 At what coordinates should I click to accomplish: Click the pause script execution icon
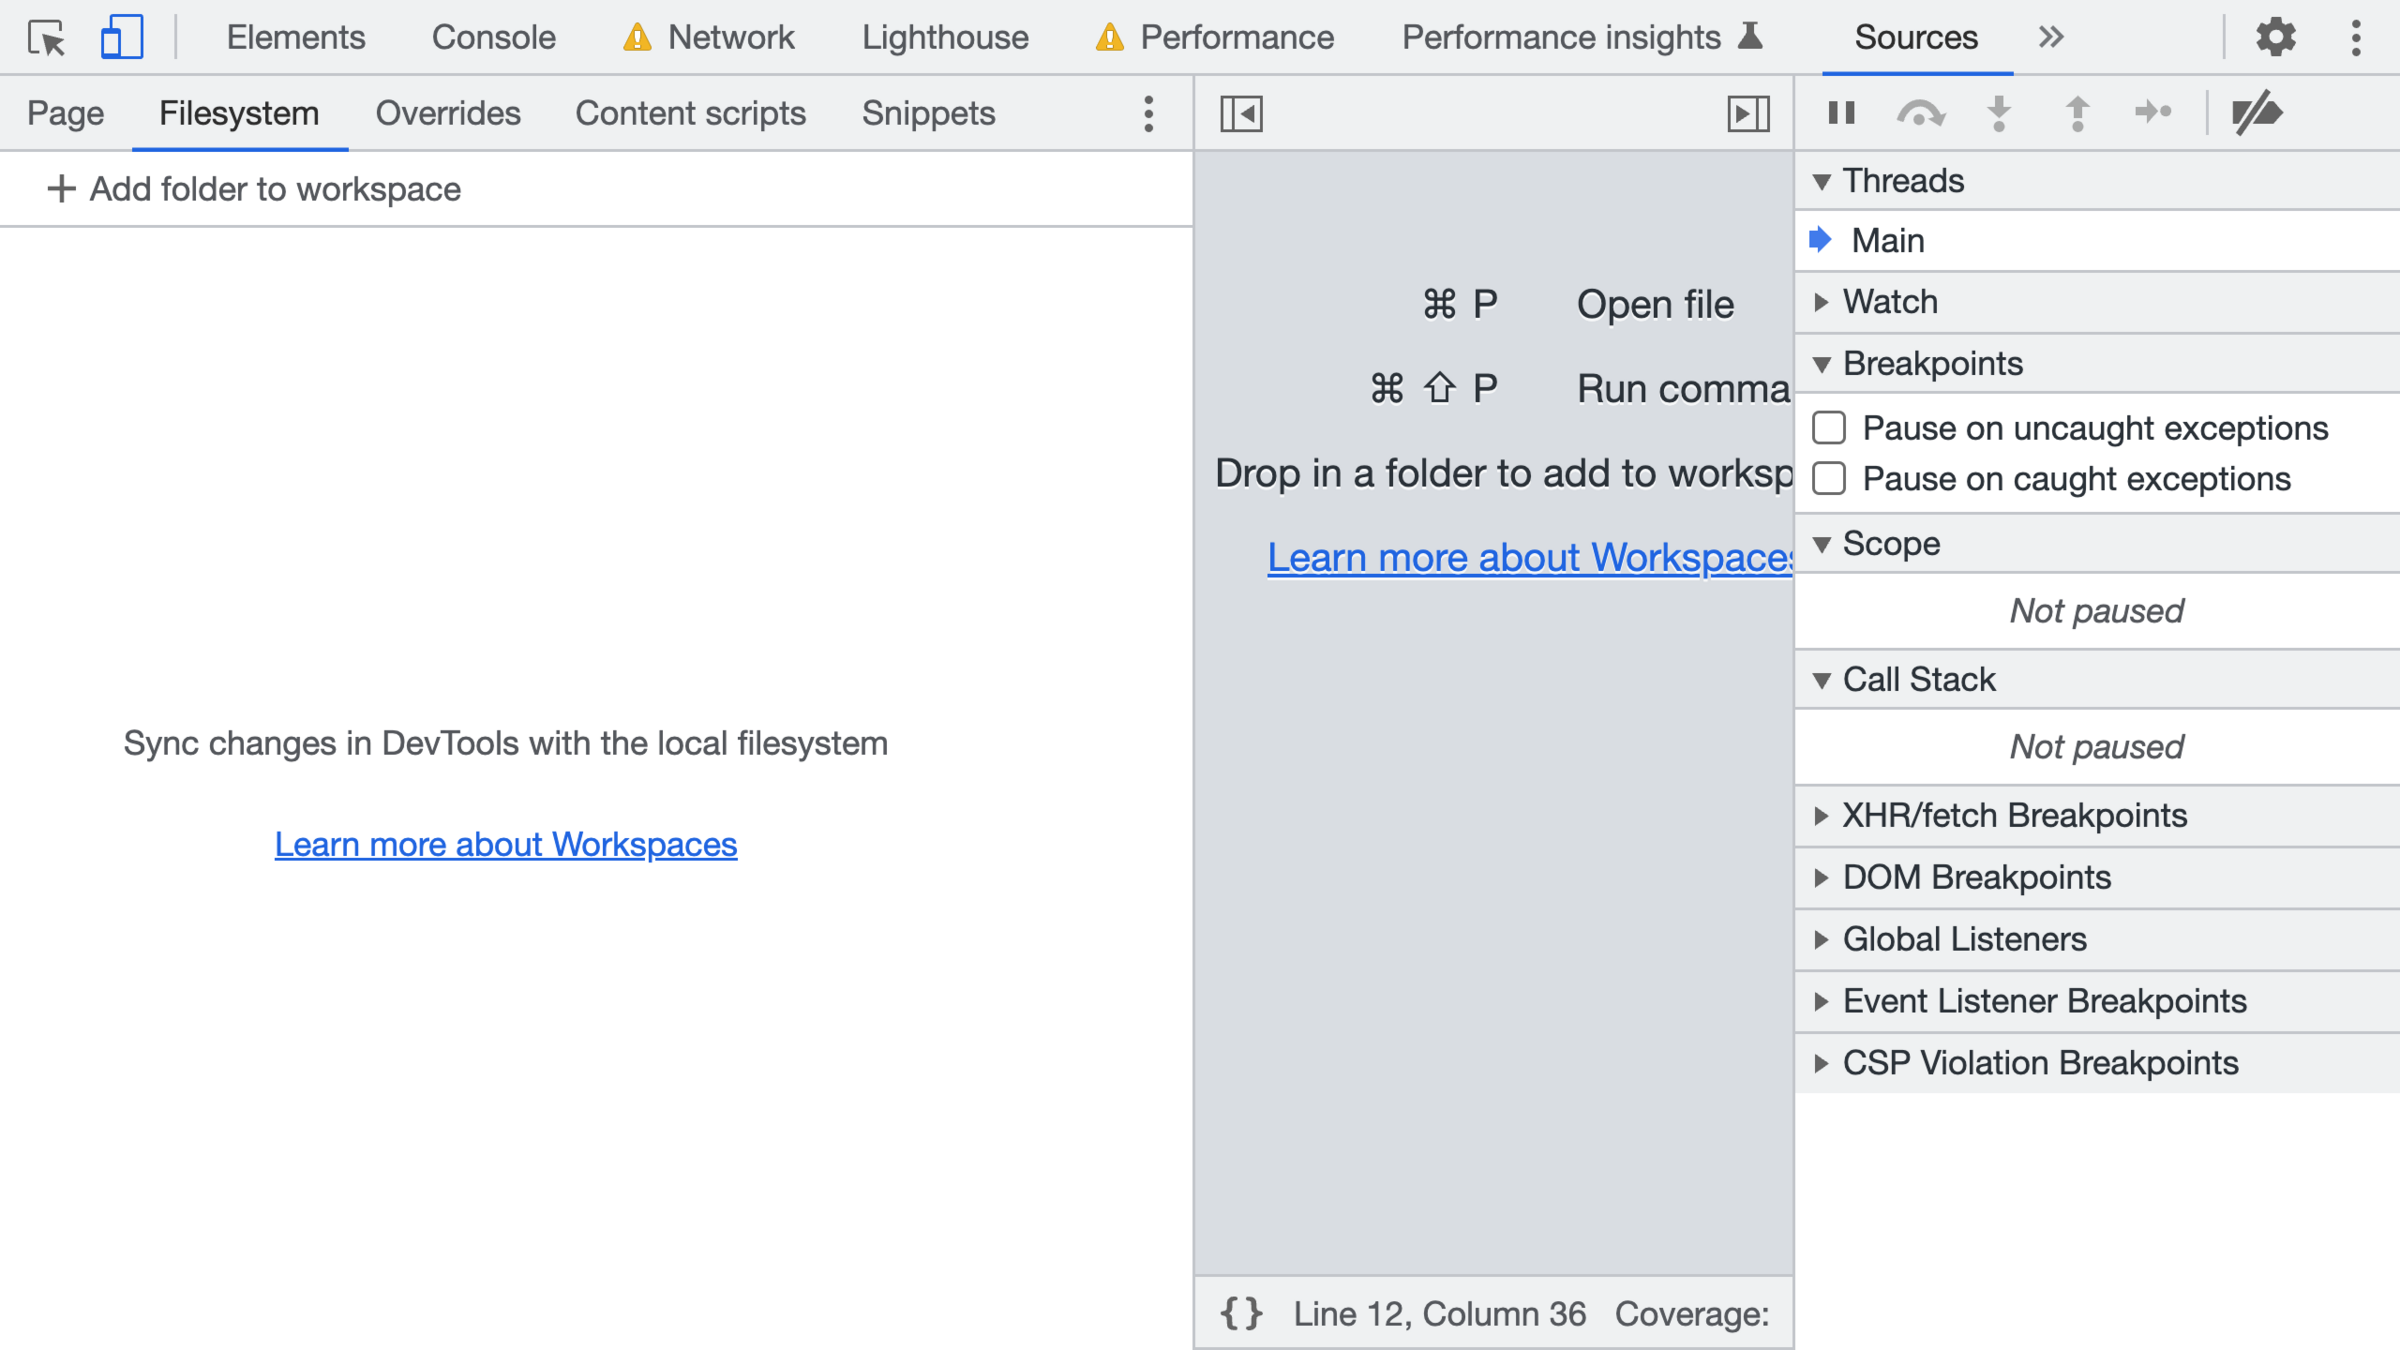point(1841,113)
